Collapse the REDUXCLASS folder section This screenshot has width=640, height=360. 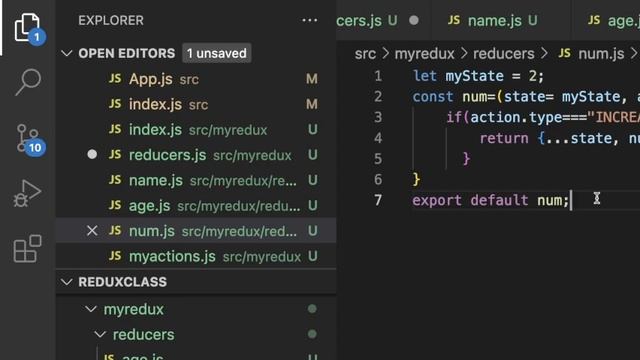pyautogui.click(x=67, y=282)
